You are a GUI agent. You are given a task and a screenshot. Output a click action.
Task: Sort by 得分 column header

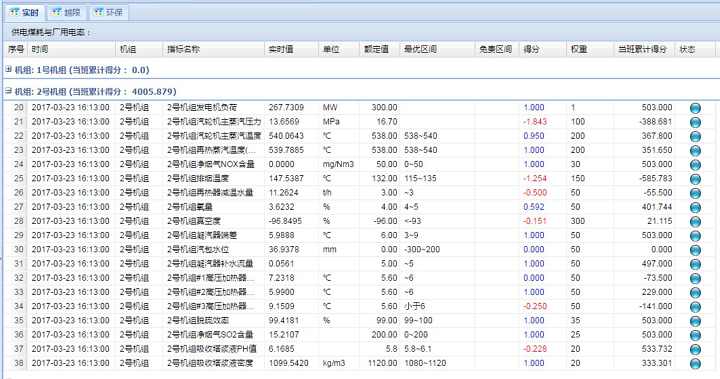pyautogui.click(x=542, y=49)
